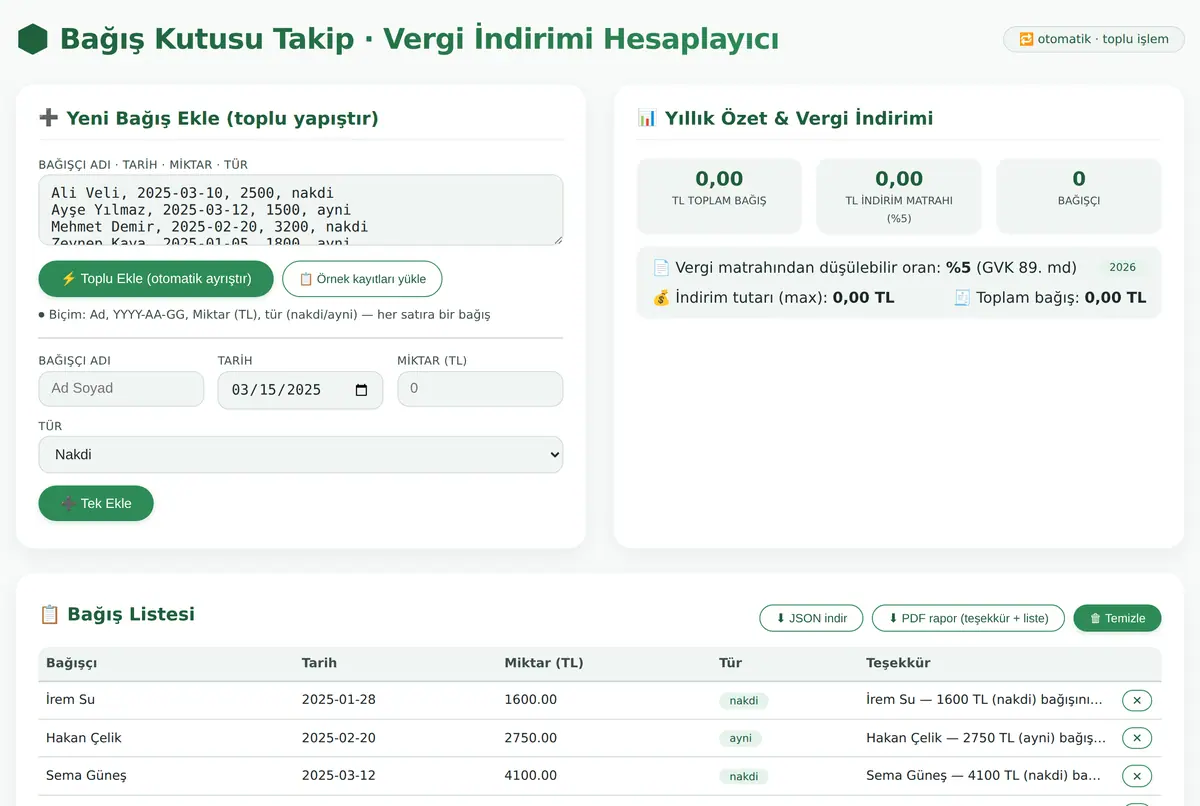This screenshot has height=806, width=1200.
Task: Focus the Bağışçı Adı input field
Action: click(x=121, y=389)
